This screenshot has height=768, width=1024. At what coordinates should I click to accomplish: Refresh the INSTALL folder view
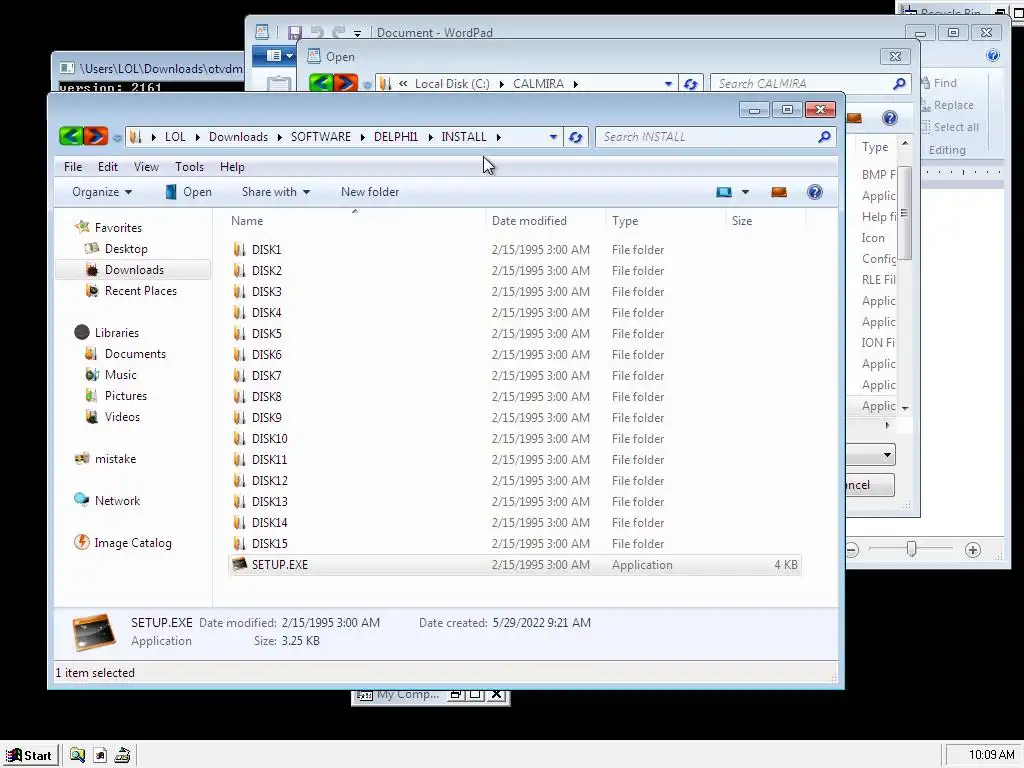(575, 137)
